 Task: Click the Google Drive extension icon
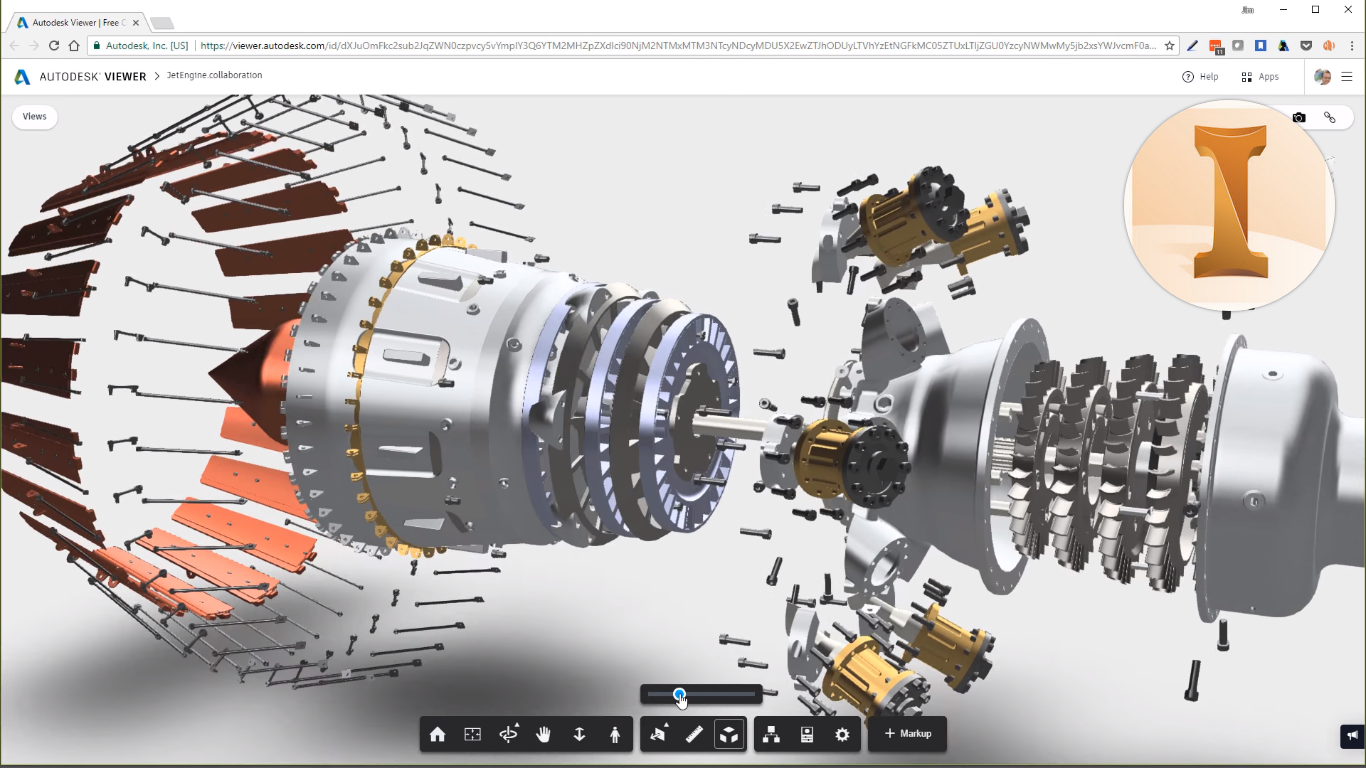tap(1284, 46)
